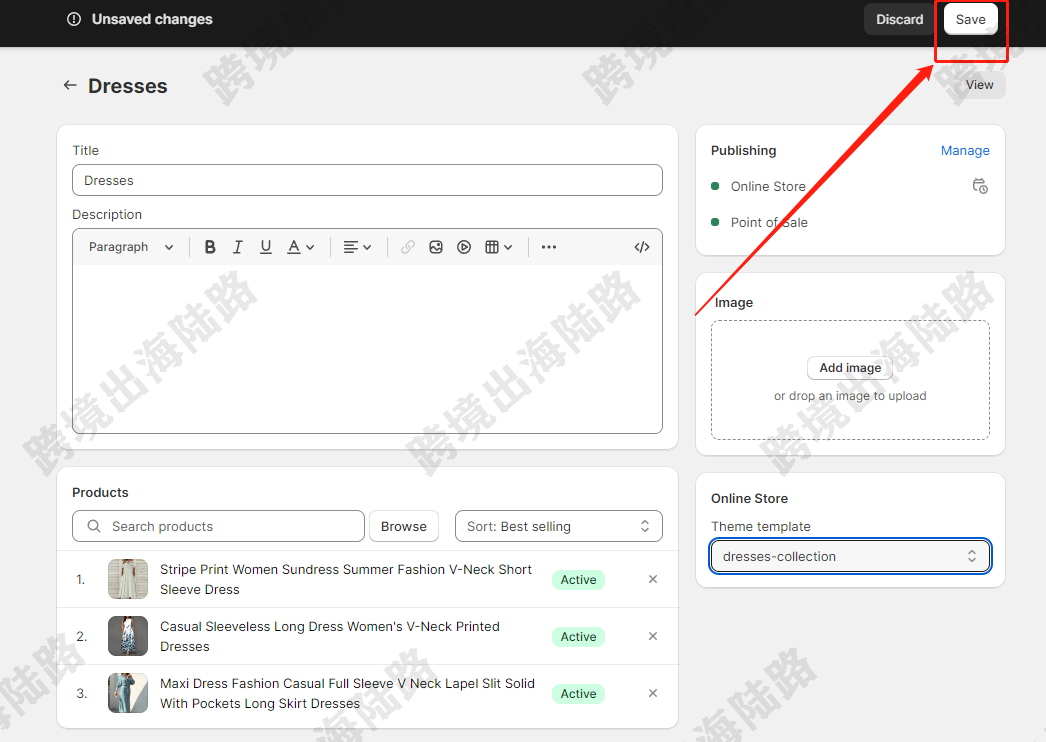Toggle italic formatting in description toolbar
Viewport: 1046px width, 742px height.
click(238, 247)
